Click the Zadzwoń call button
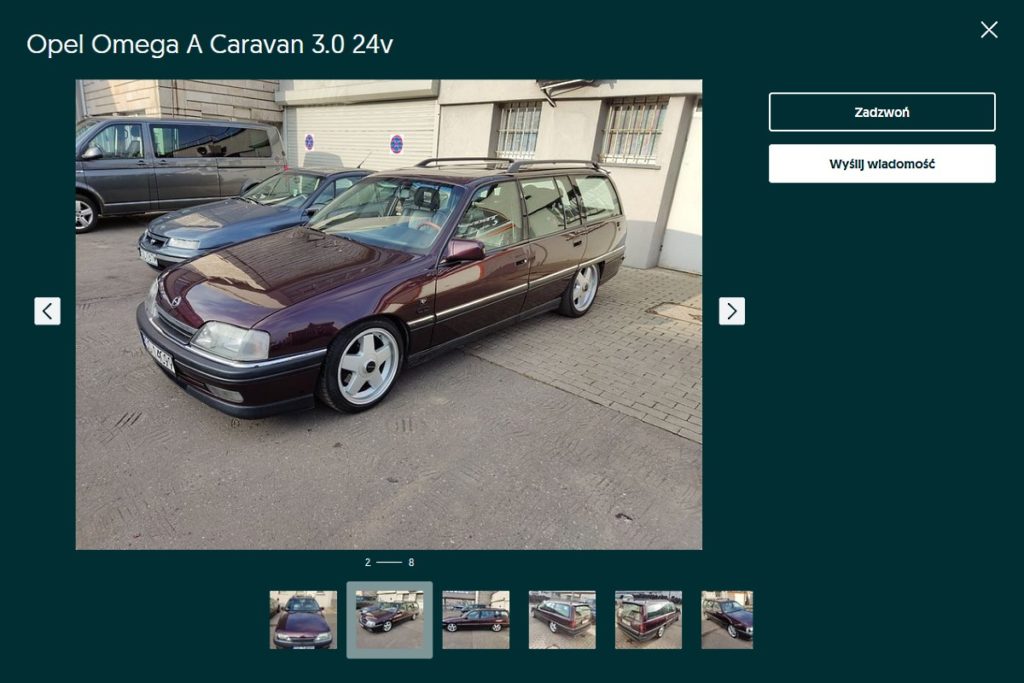Screen dimensions: 1024x683 tap(882, 112)
